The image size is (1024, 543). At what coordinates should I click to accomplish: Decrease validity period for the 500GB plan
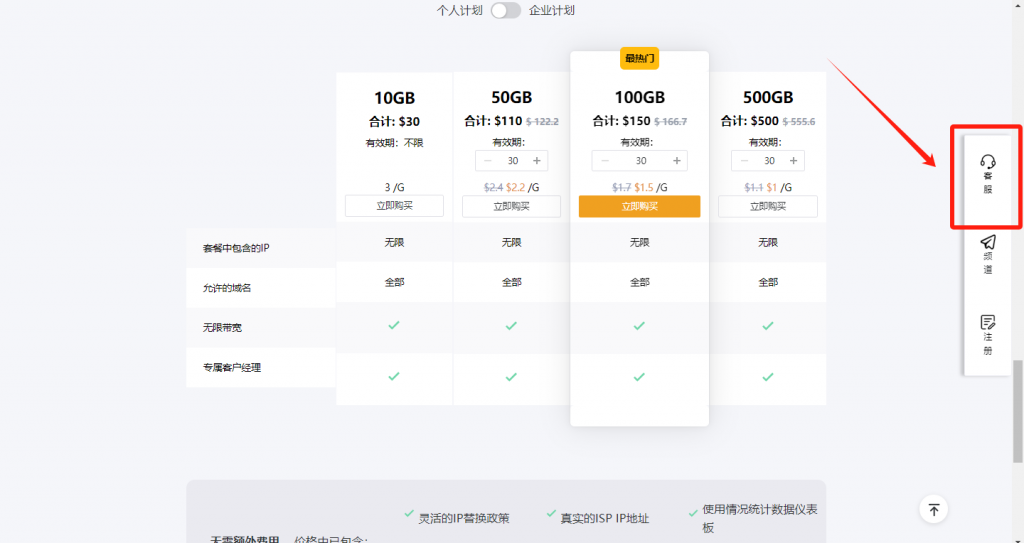click(x=744, y=161)
